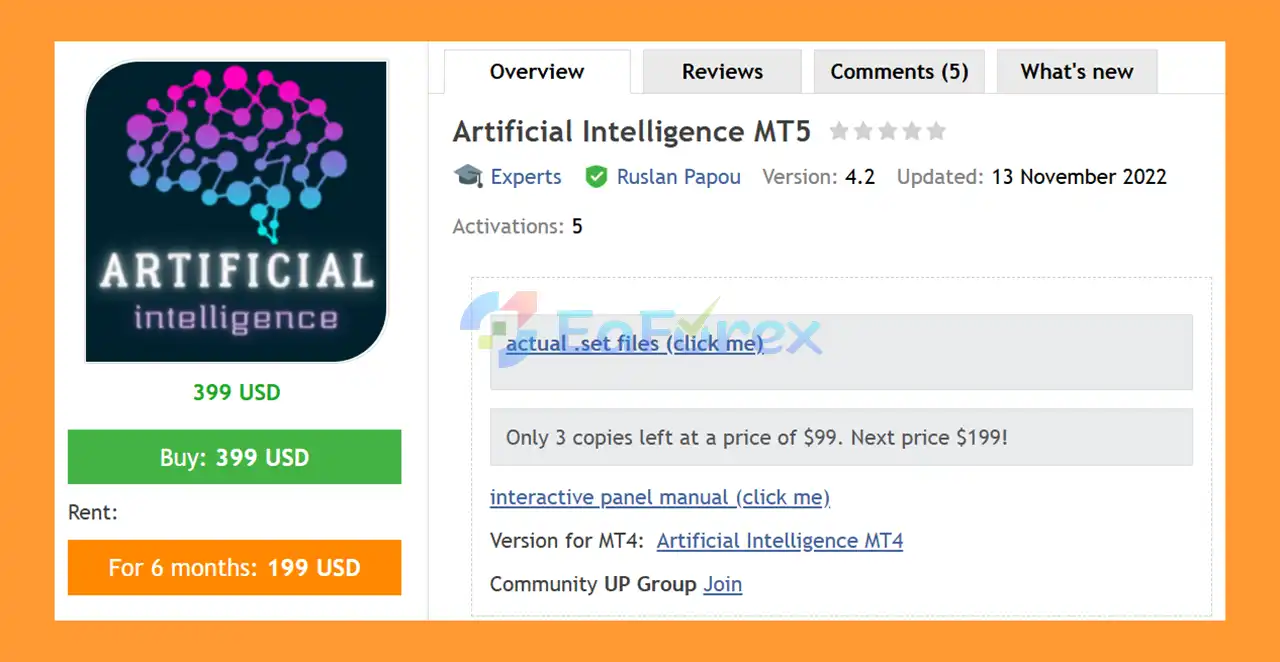Image resolution: width=1280 pixels, height=662 pixels.
Task: Switch to the Overview tab
Action: tap(537, 72)
